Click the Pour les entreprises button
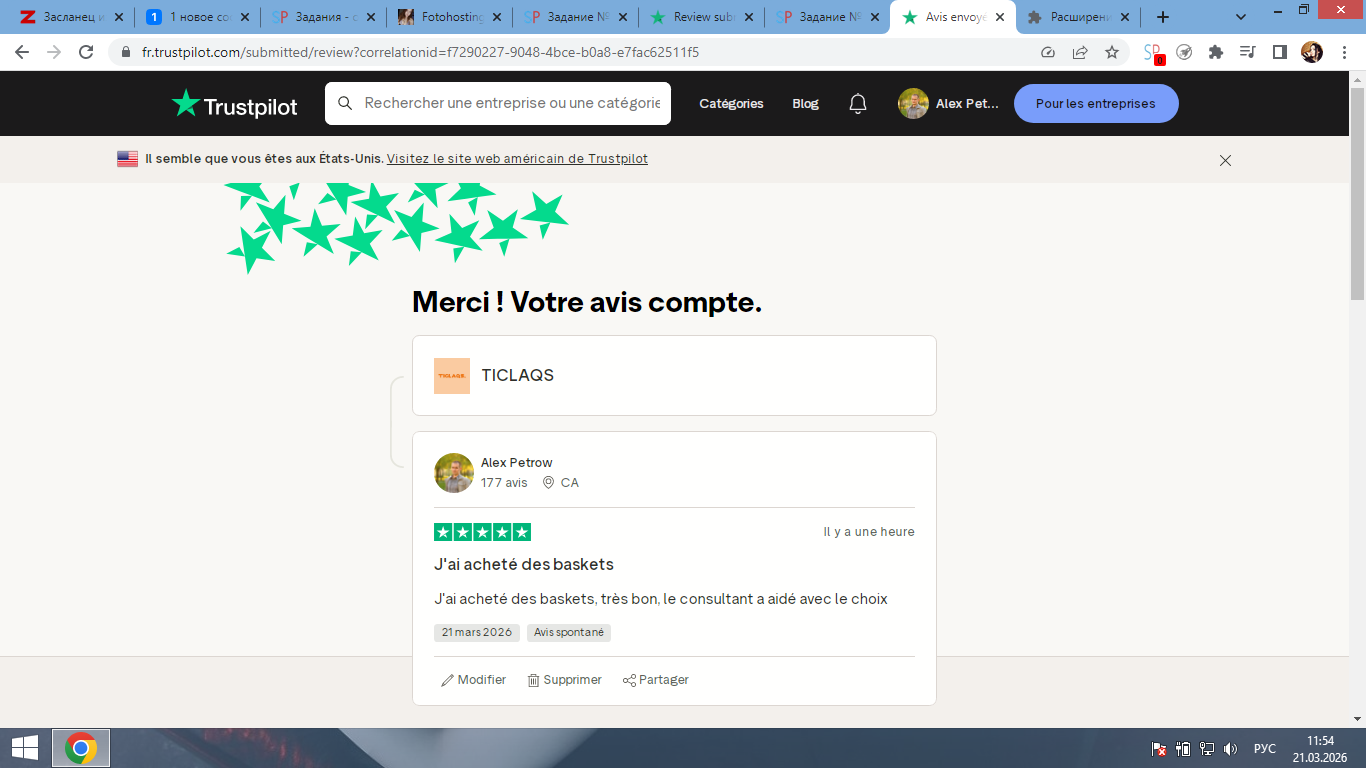The image size is (1366, 768). coord(1096,104)
